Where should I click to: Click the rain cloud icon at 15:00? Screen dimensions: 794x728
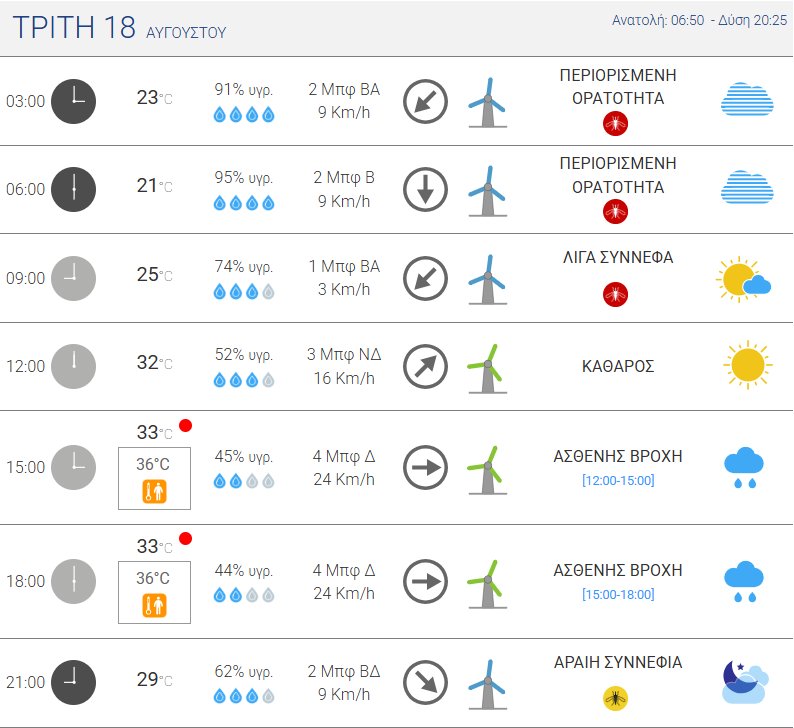tap(744, 467)
